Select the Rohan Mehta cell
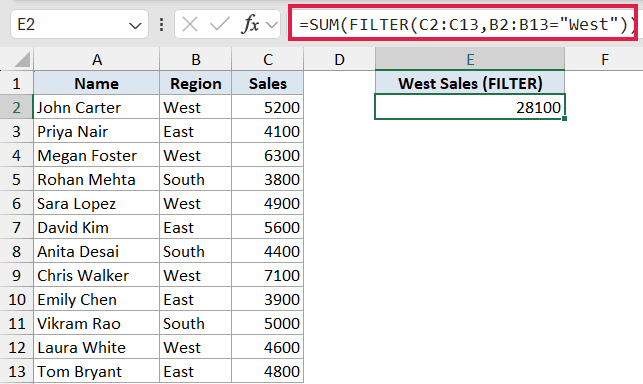The width and height of the screenshot is (643, 384). (x=96, y=179)
